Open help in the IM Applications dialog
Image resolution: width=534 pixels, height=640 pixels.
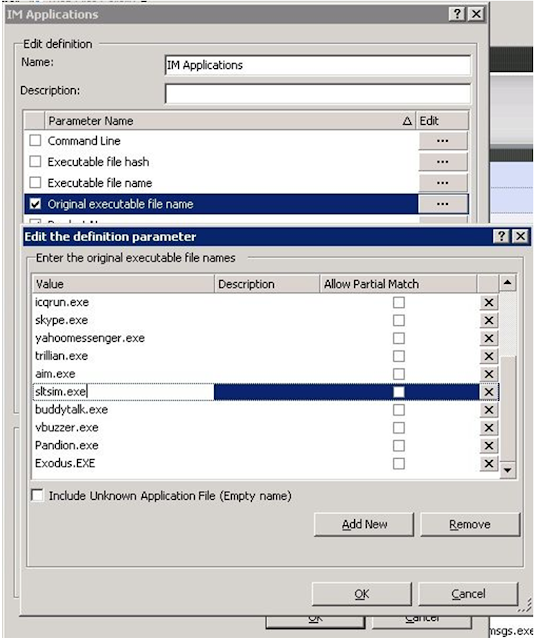(457, 14)
